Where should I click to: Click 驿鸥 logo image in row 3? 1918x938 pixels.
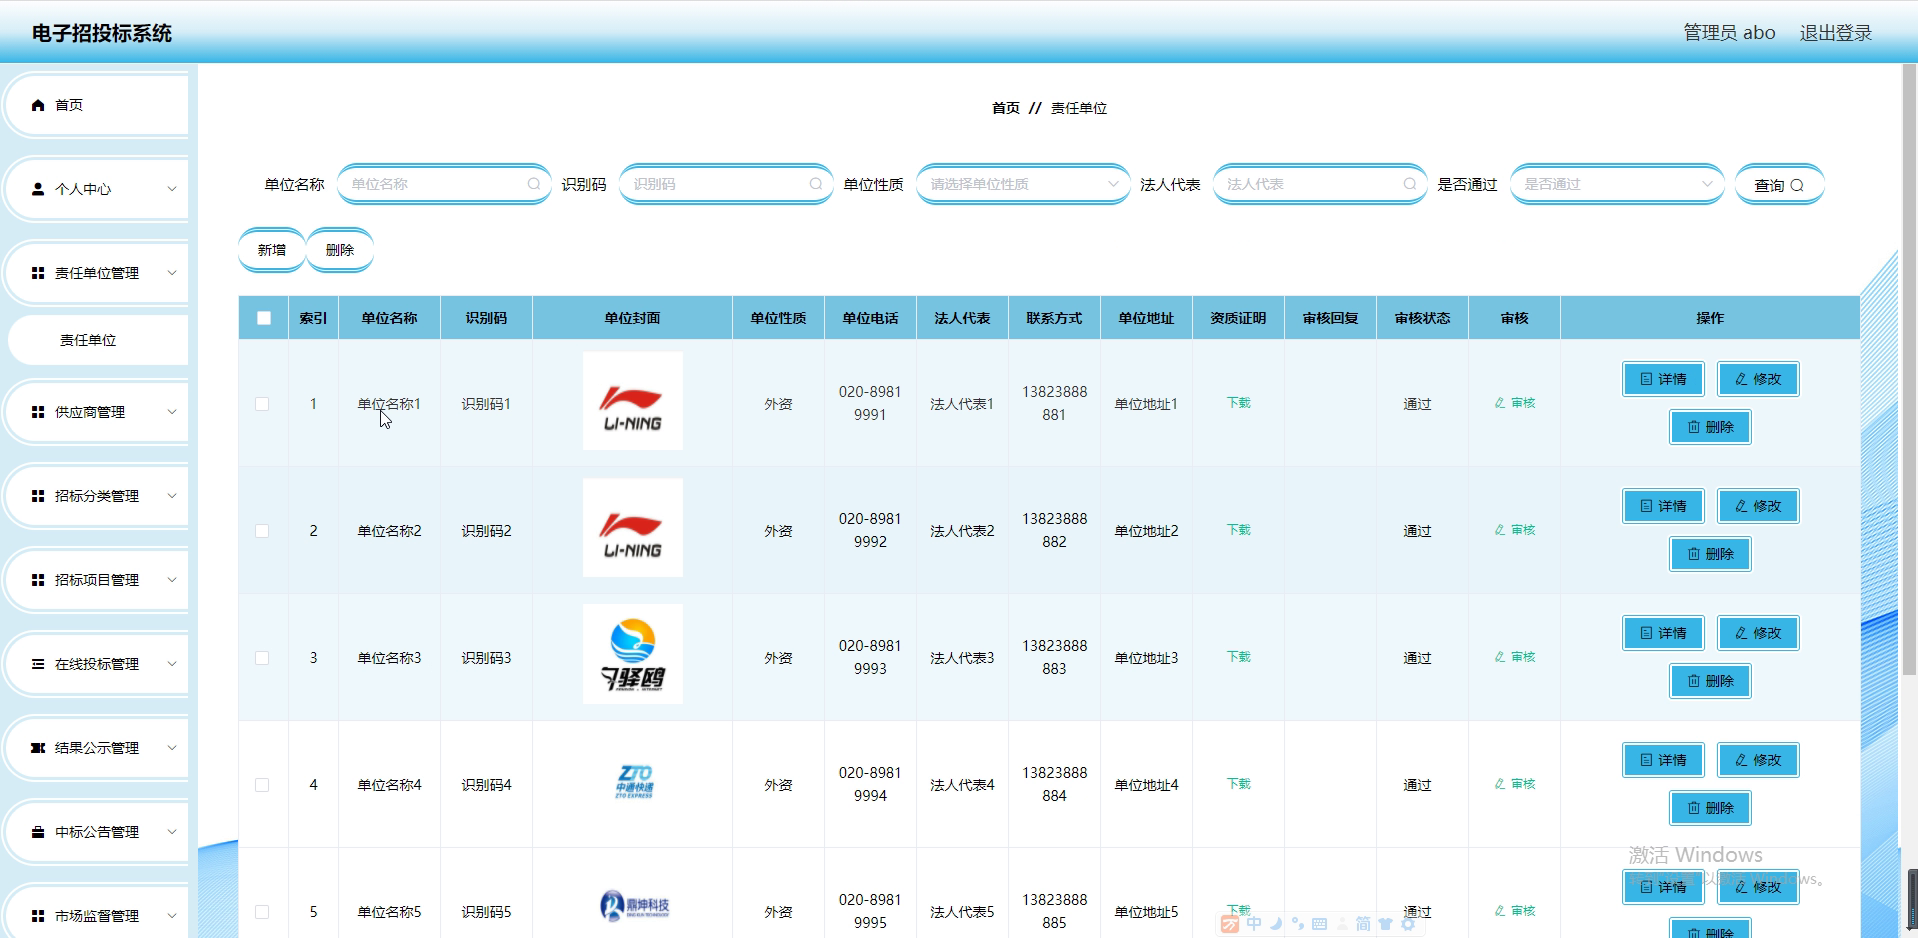point(633,654)
